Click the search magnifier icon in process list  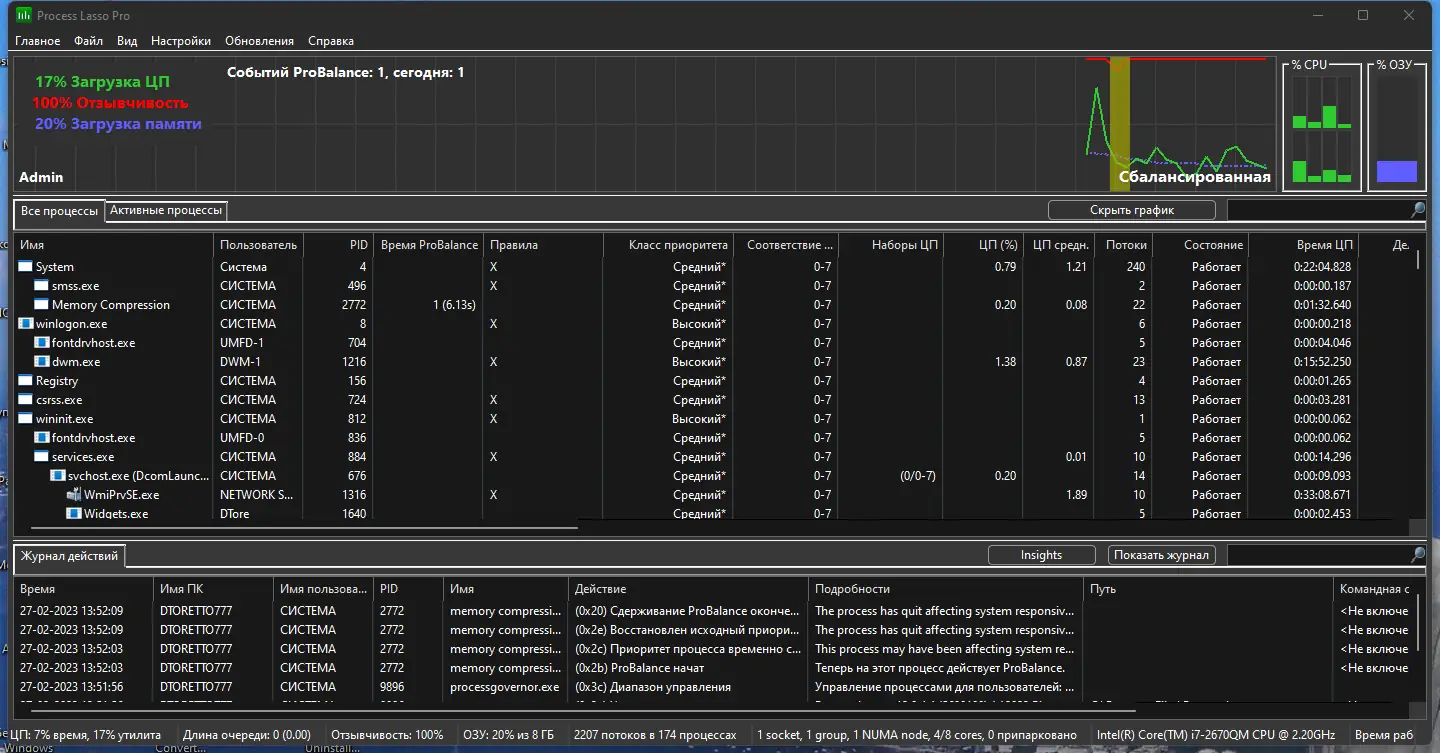(x=1418, y=210)
